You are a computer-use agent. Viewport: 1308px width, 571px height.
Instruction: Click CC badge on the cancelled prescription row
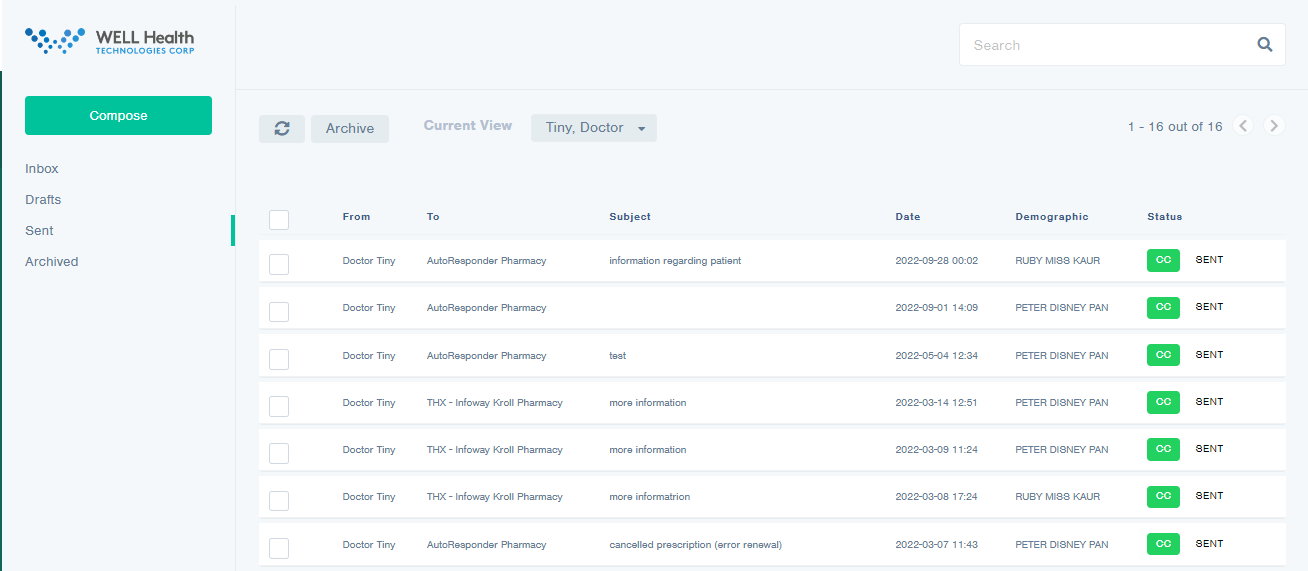1163,544
